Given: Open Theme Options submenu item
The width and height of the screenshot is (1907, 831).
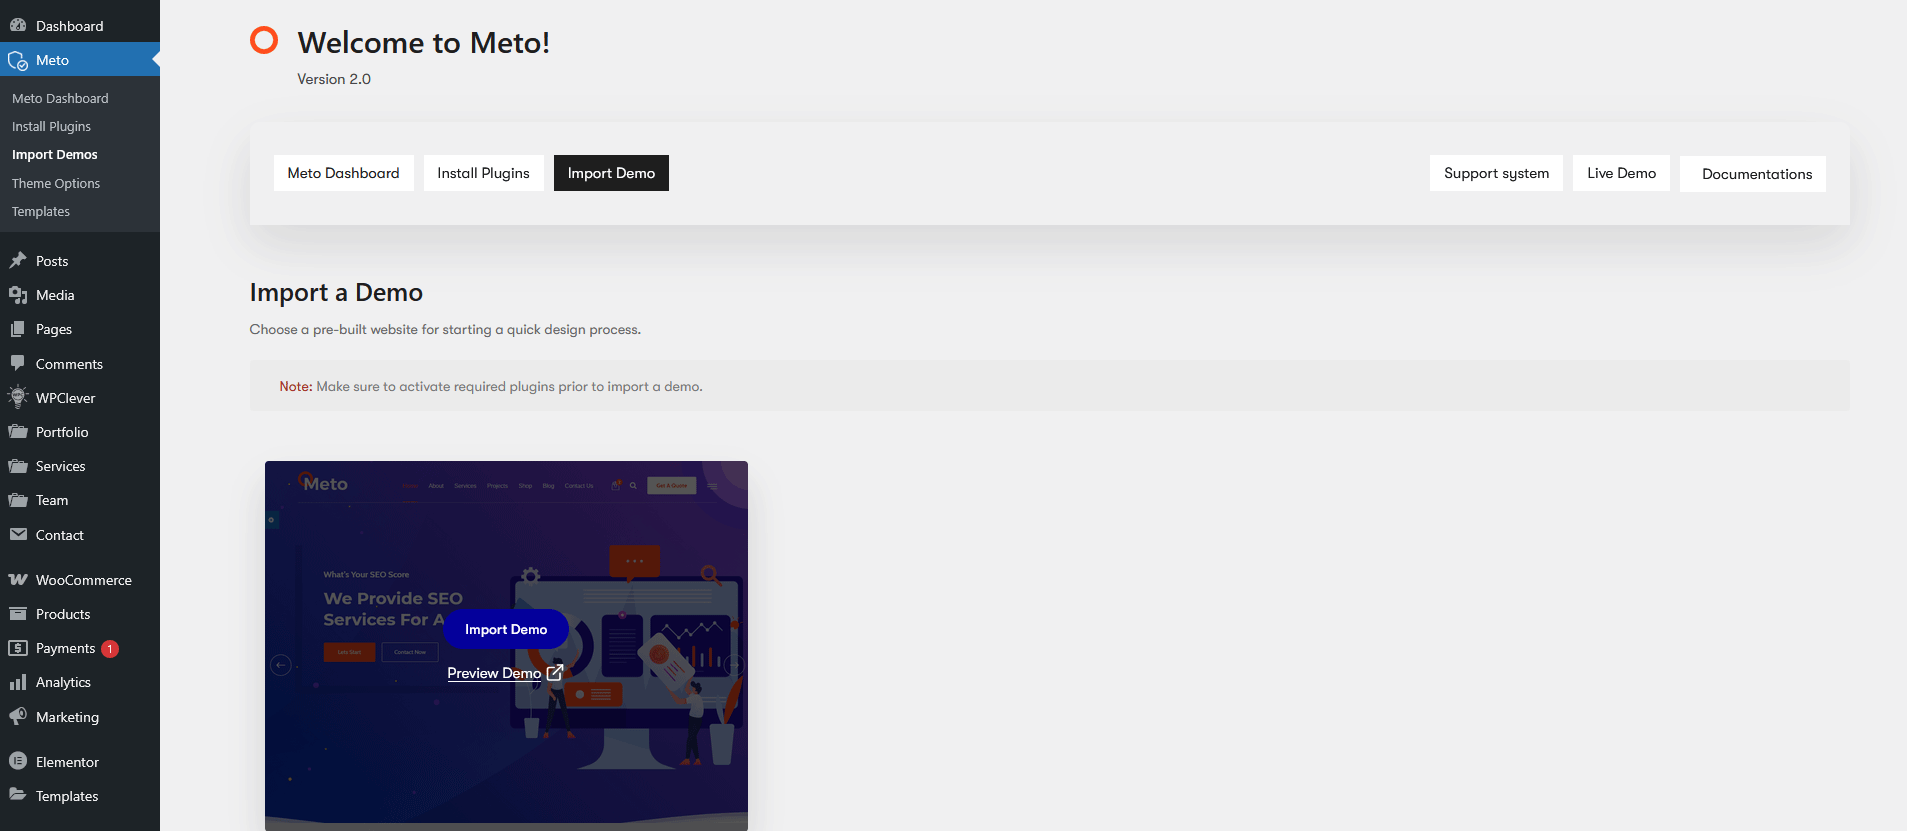Looking at the screenshot, I should 56,183.
